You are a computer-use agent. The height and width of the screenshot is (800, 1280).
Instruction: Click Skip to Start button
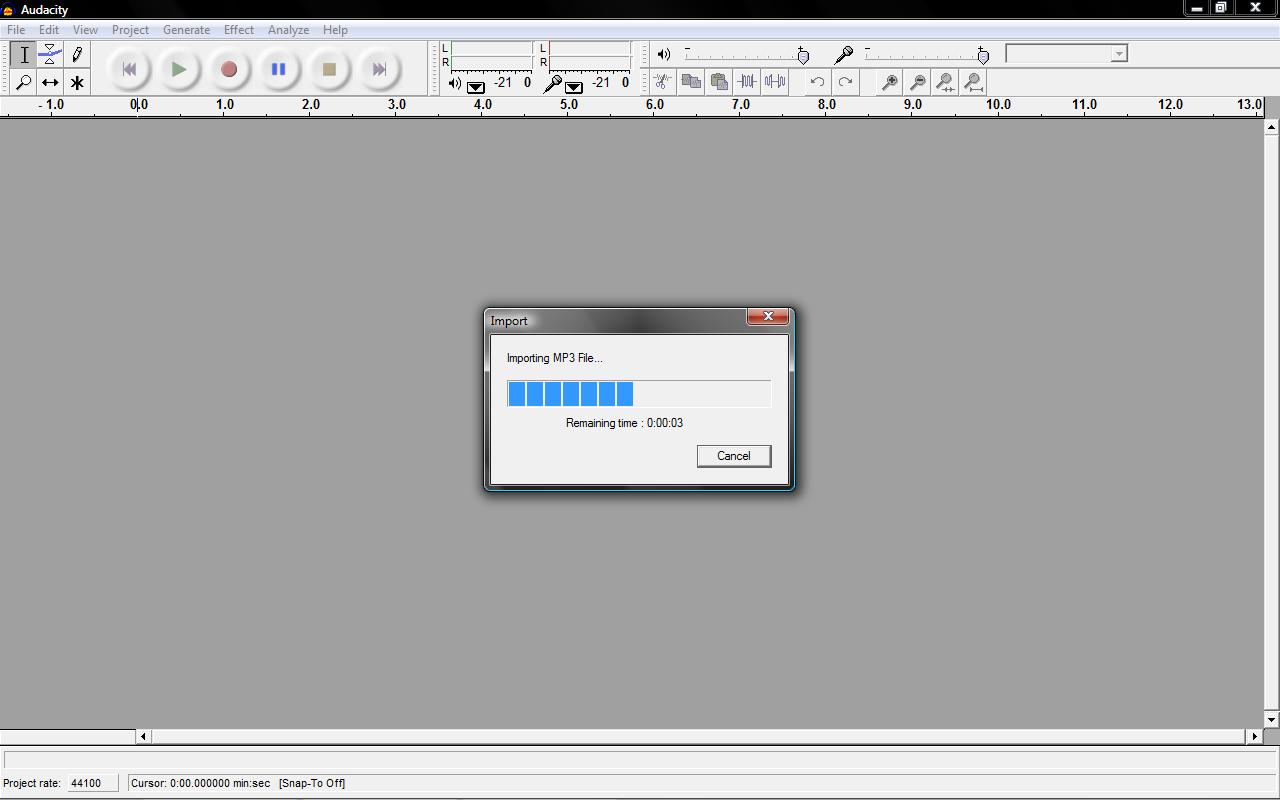pyautogui.click(x=129, y=69)
